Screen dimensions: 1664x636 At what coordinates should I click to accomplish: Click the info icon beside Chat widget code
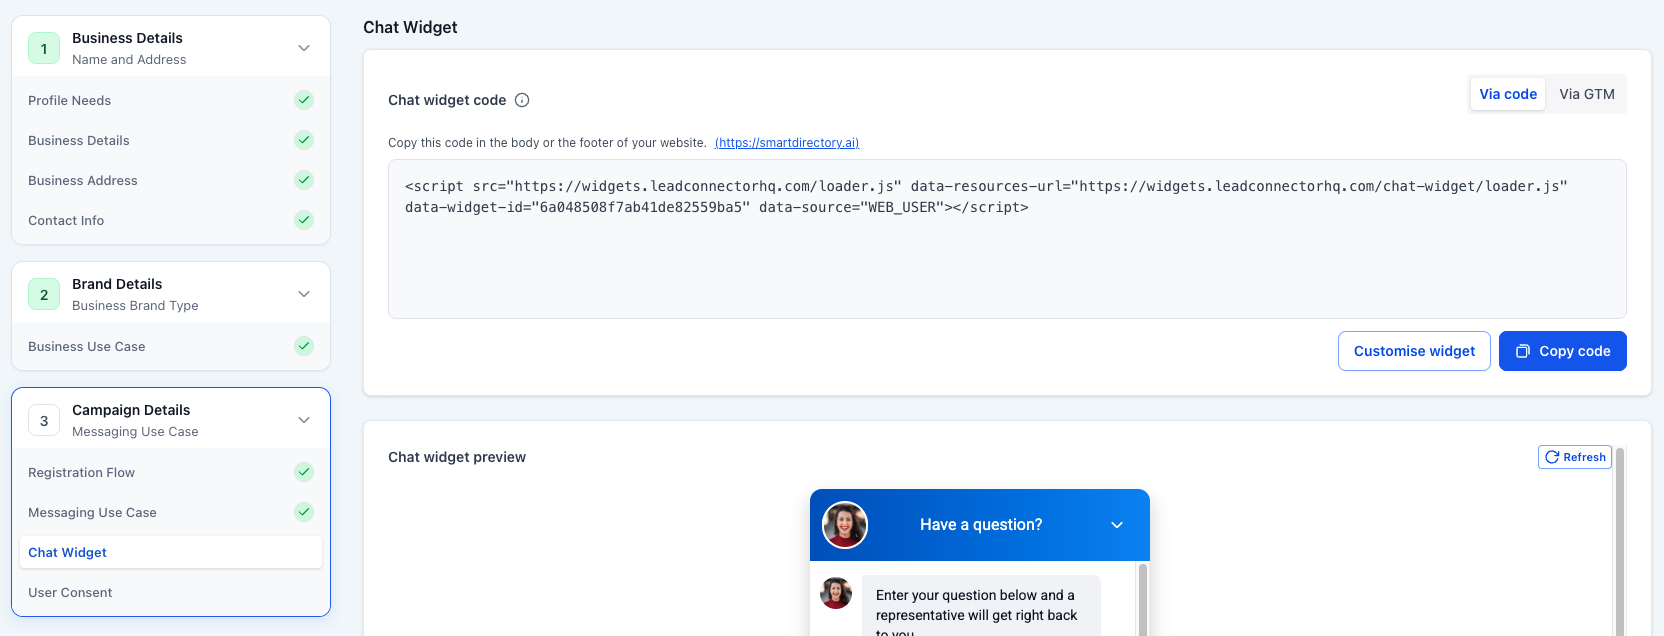click(x=522, y=100)
